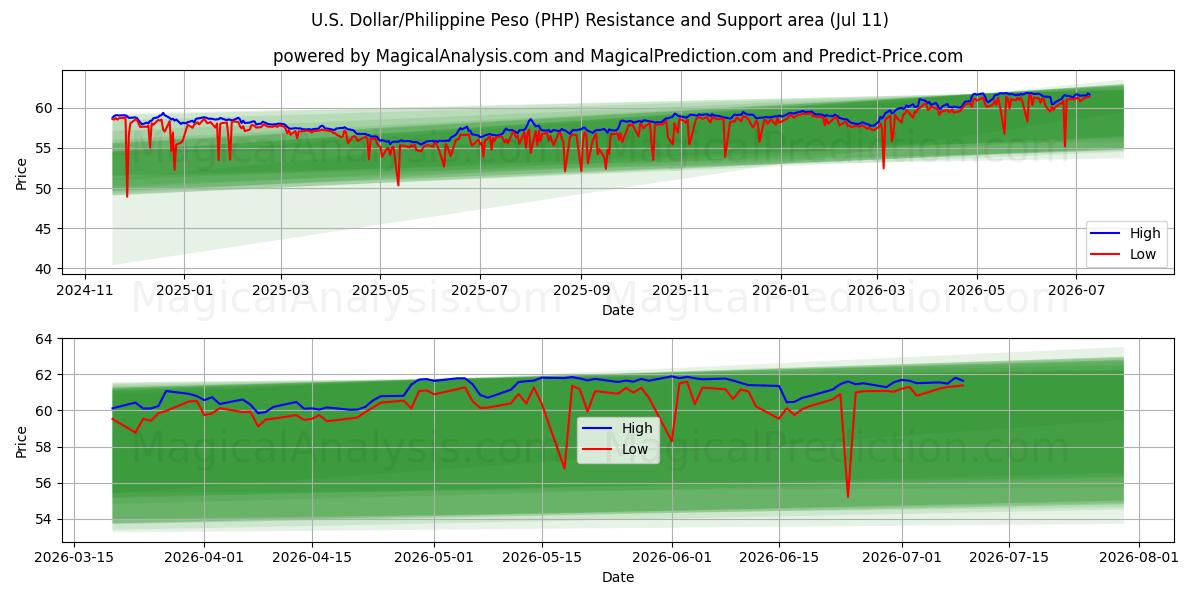The image size is (1200, 600).
Task: Click the 'Date' x-axis label under the bottom chart
Action: (x=618, y=578)
